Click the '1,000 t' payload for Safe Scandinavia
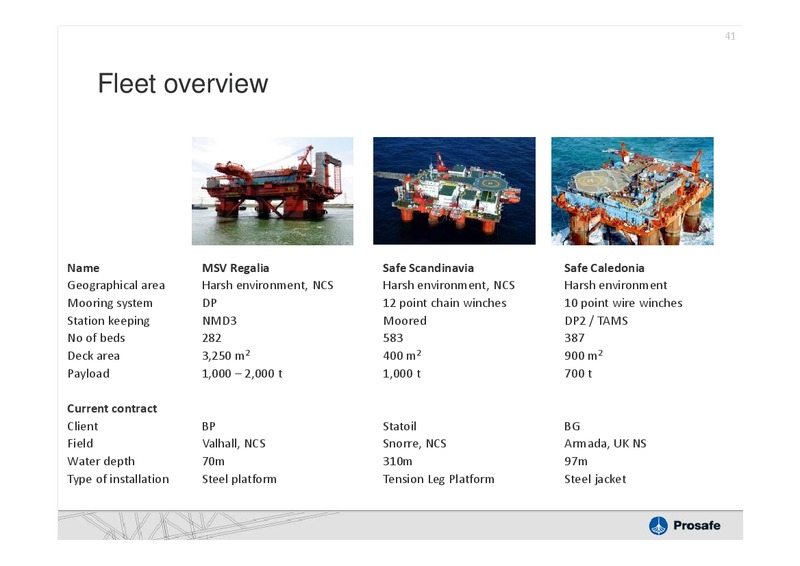 point(402,374)
